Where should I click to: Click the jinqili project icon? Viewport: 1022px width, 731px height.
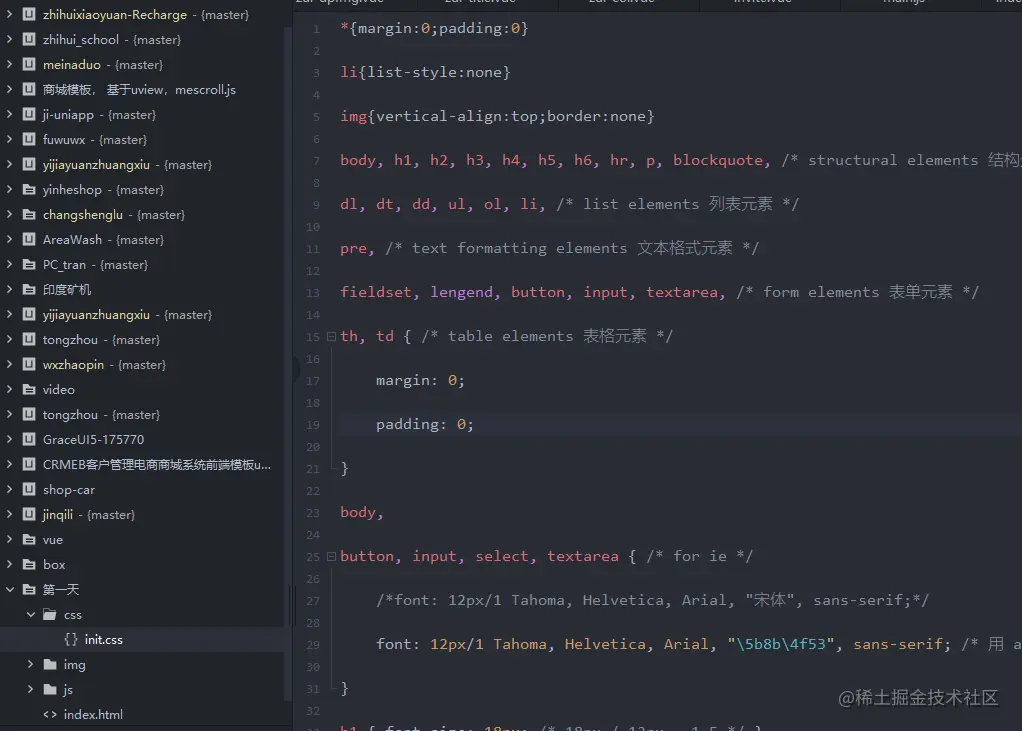pyautogui.click(x=29, y=514)
